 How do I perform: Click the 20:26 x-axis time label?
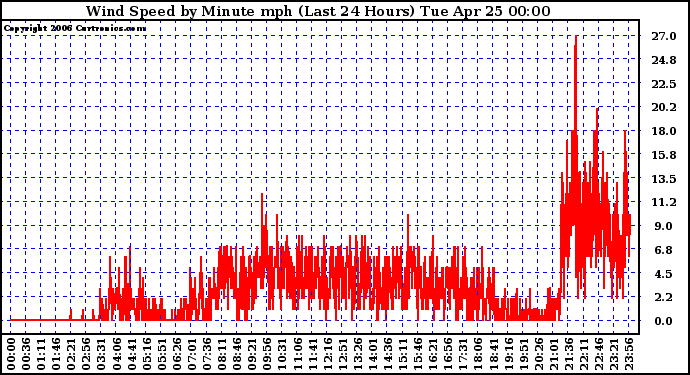[x=539, y=354]
